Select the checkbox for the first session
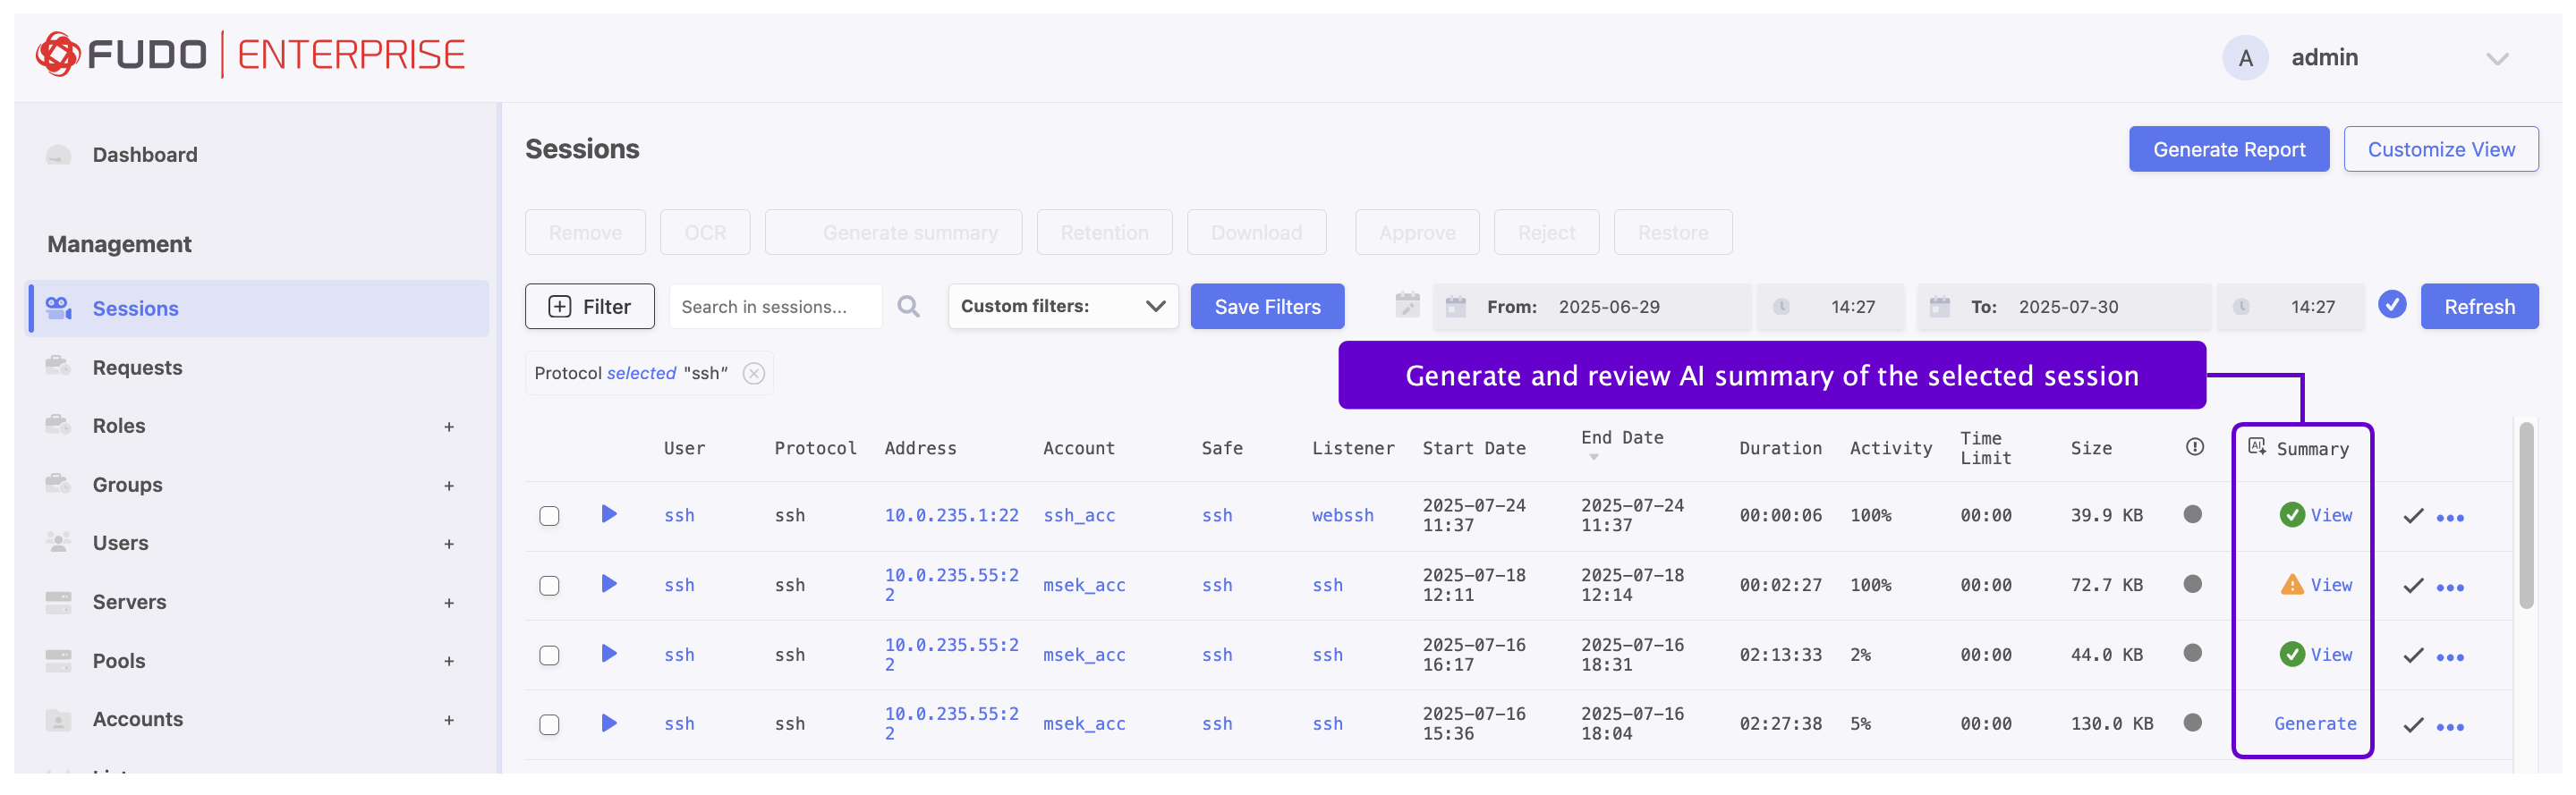Image resolution: width=2576 pixels, height=795 pixels. tap(549, 516)
